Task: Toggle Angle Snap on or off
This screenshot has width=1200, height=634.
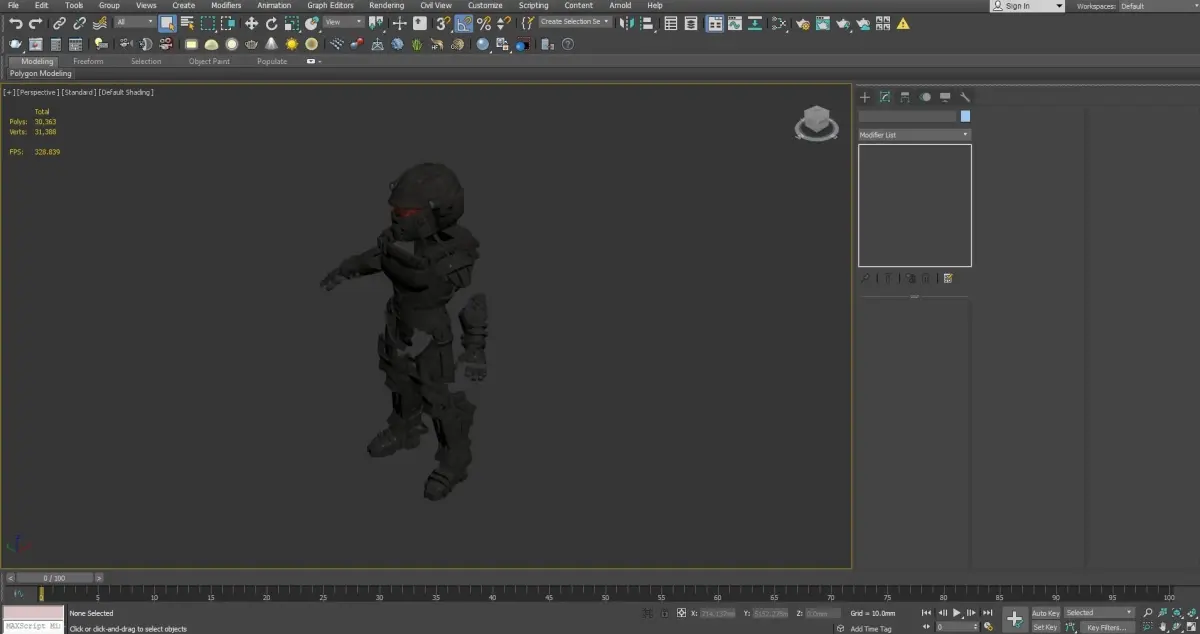Action: (x=464, y=22)
